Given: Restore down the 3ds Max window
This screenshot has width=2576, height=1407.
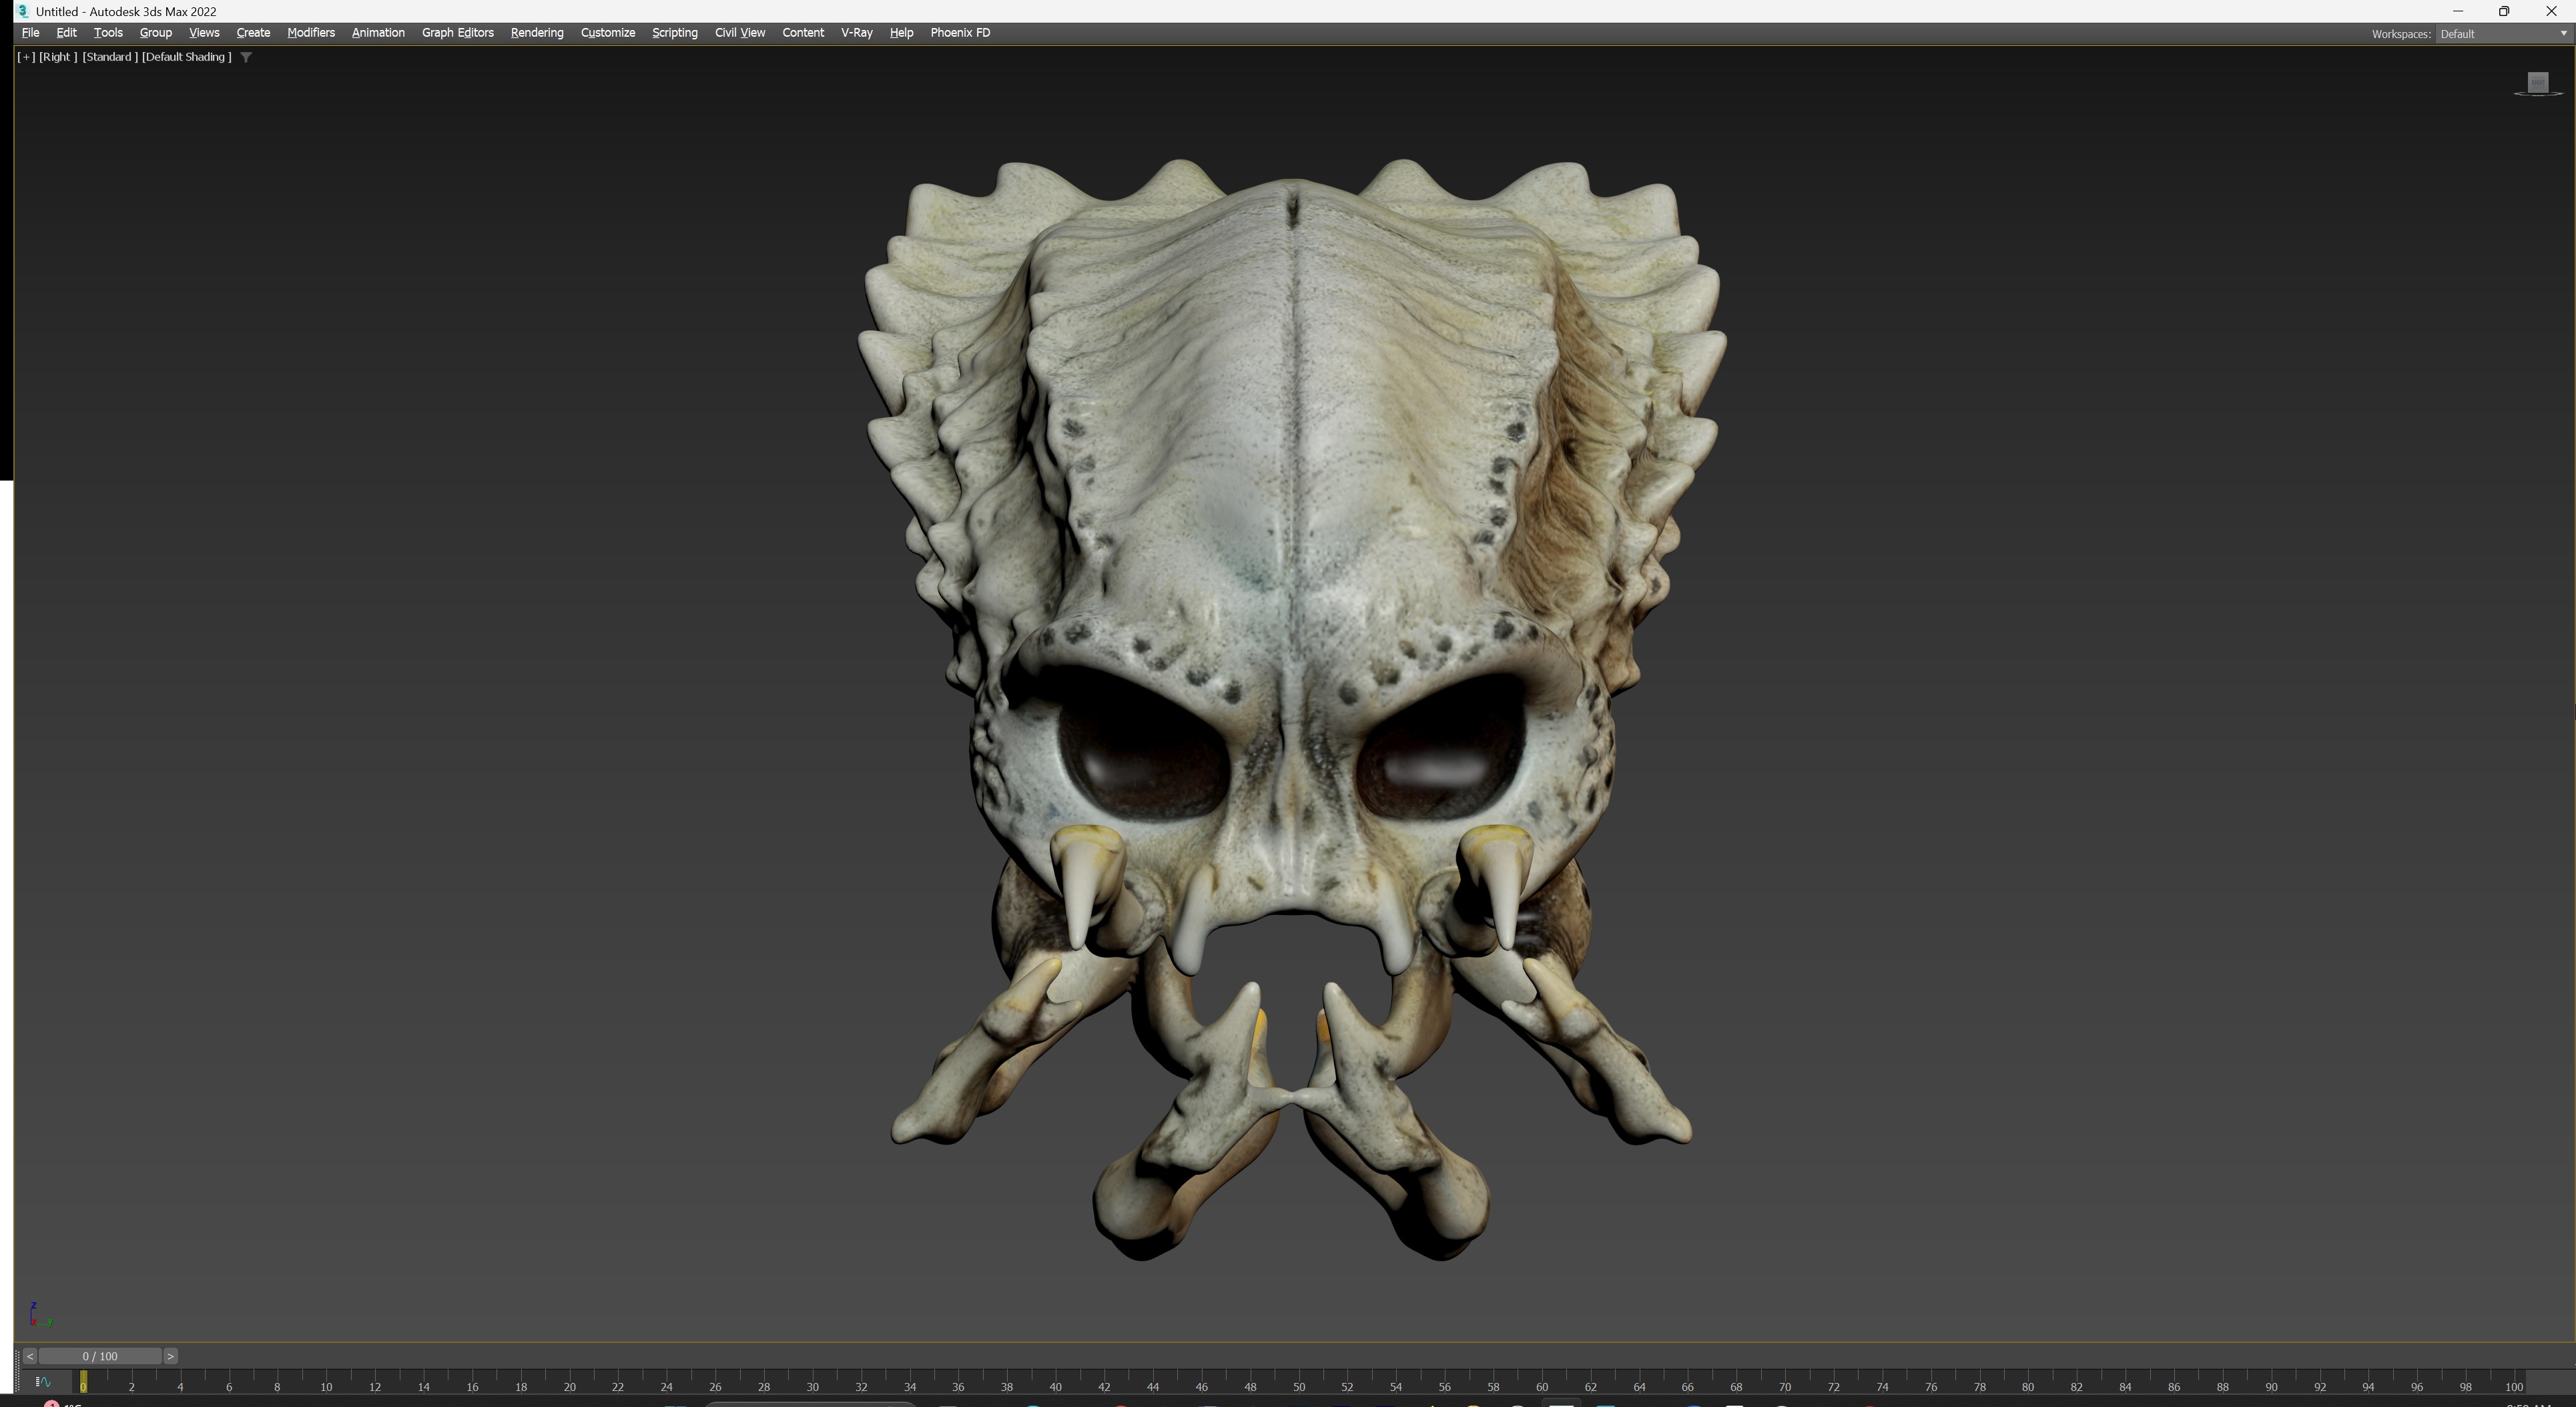Looking at the screenshot, I should point(2504,11).
